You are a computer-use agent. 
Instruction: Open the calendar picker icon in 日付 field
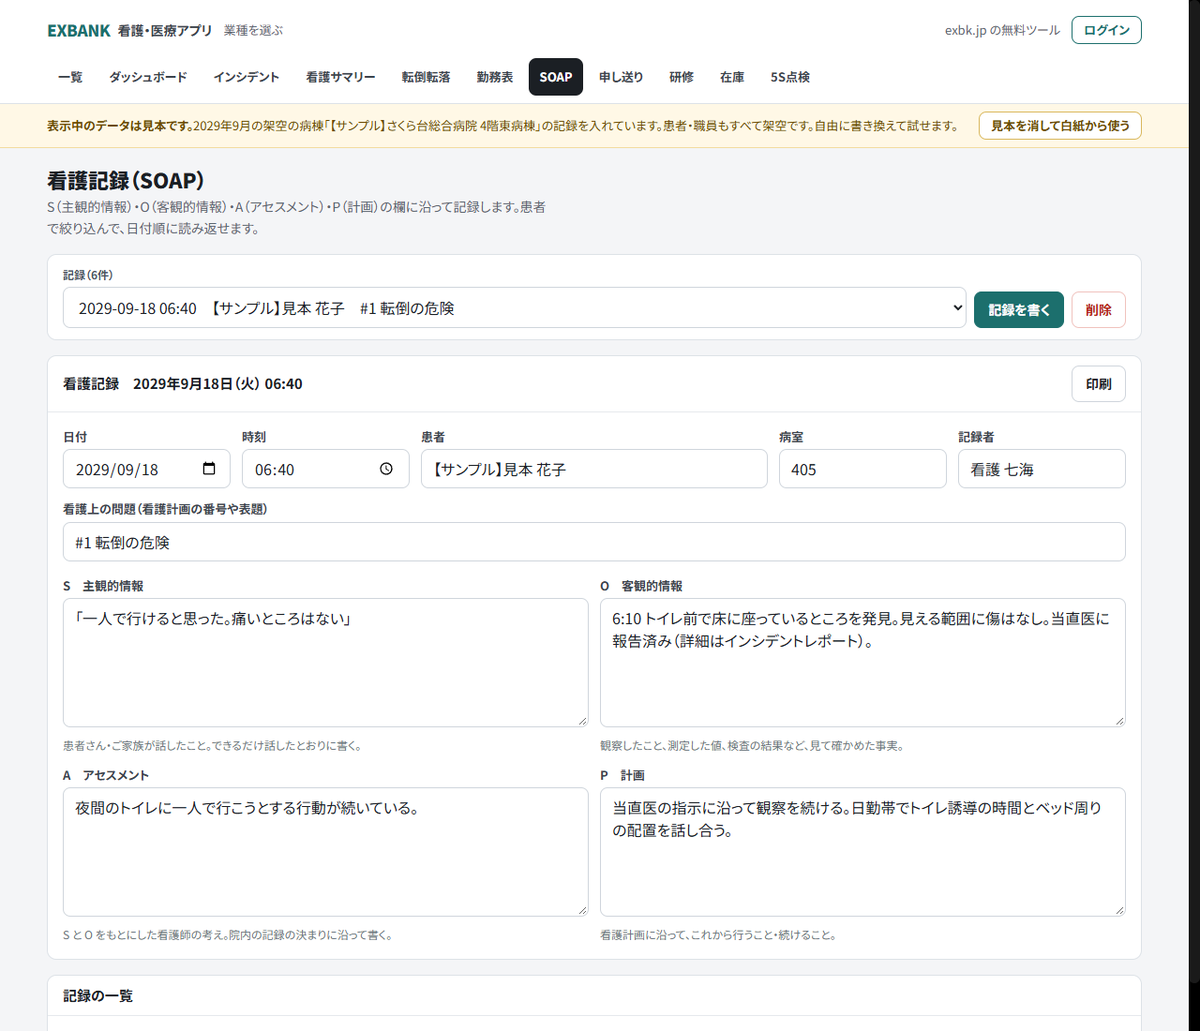(208, 469)
